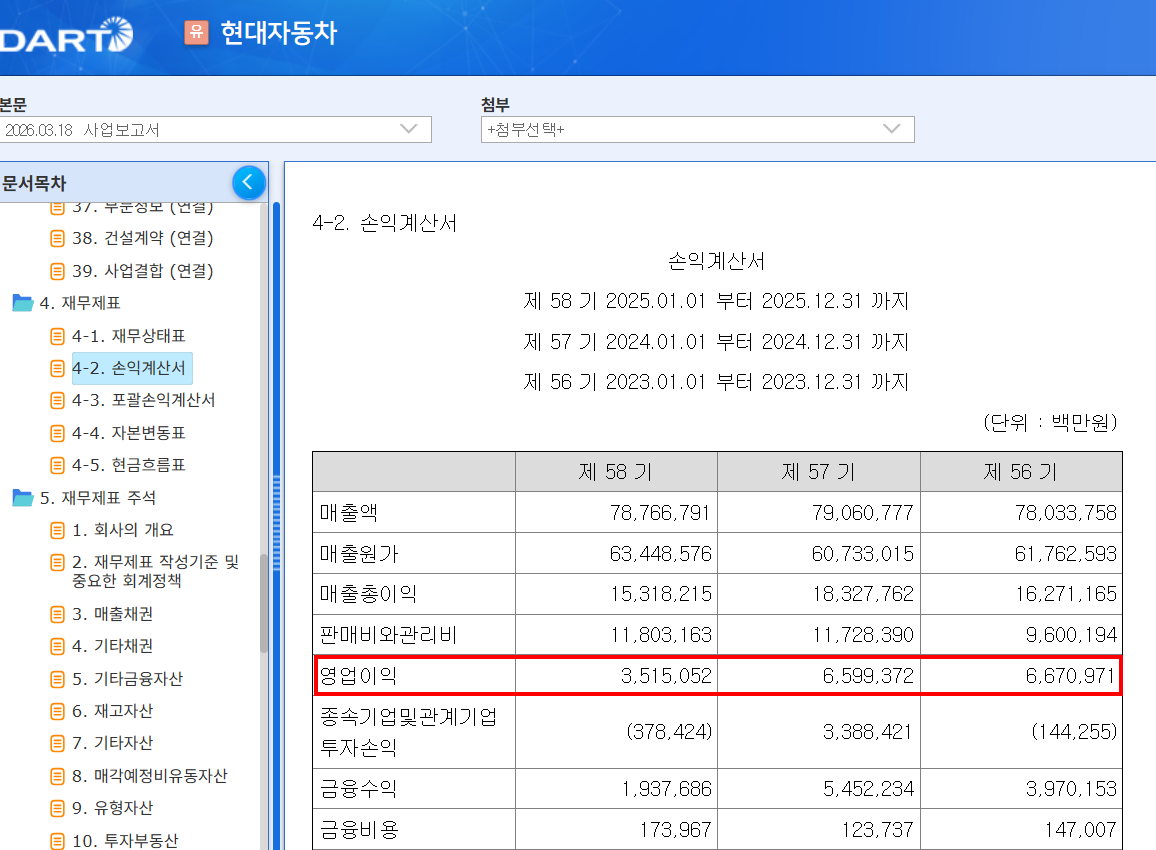
Task: Click the document icon next to 39. 사업결합 (연결)
Action: [x=57, y=270]
